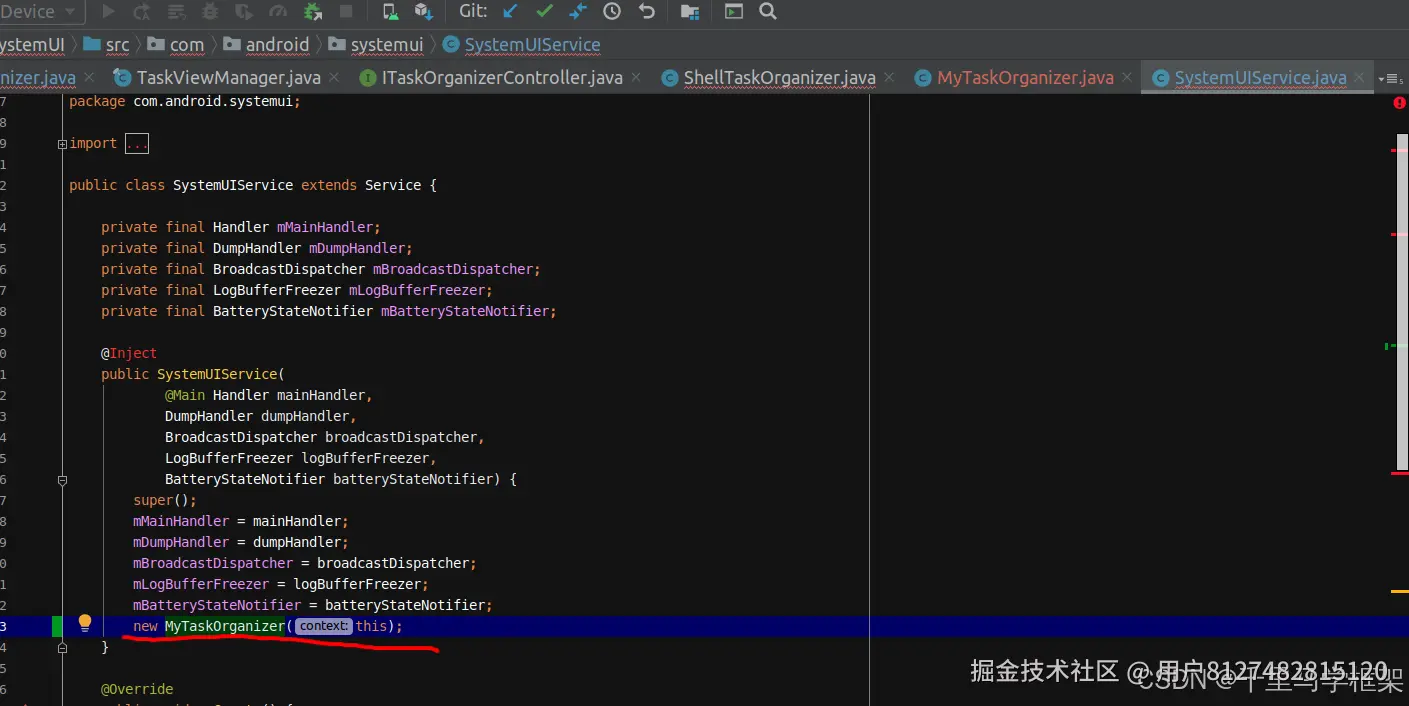Close the TaskViewManager.java tab
Screen dimensions: 1409x706
(334, 77)
